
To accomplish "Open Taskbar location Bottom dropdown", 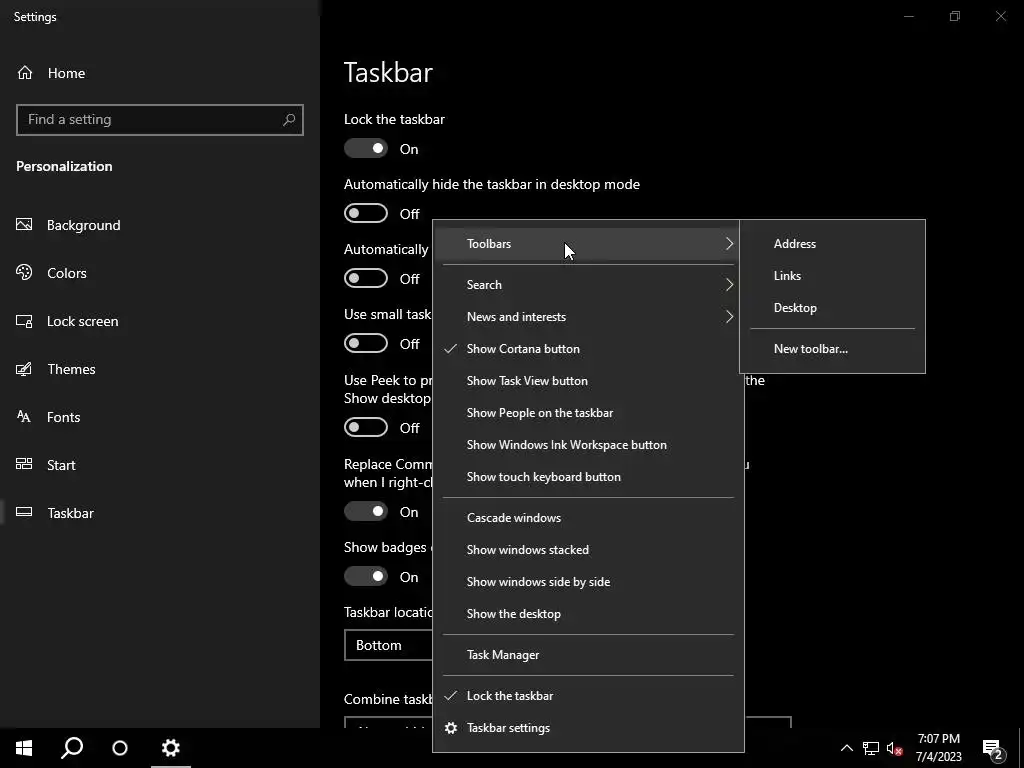I will pyautogui.click(x=389, y=645).
